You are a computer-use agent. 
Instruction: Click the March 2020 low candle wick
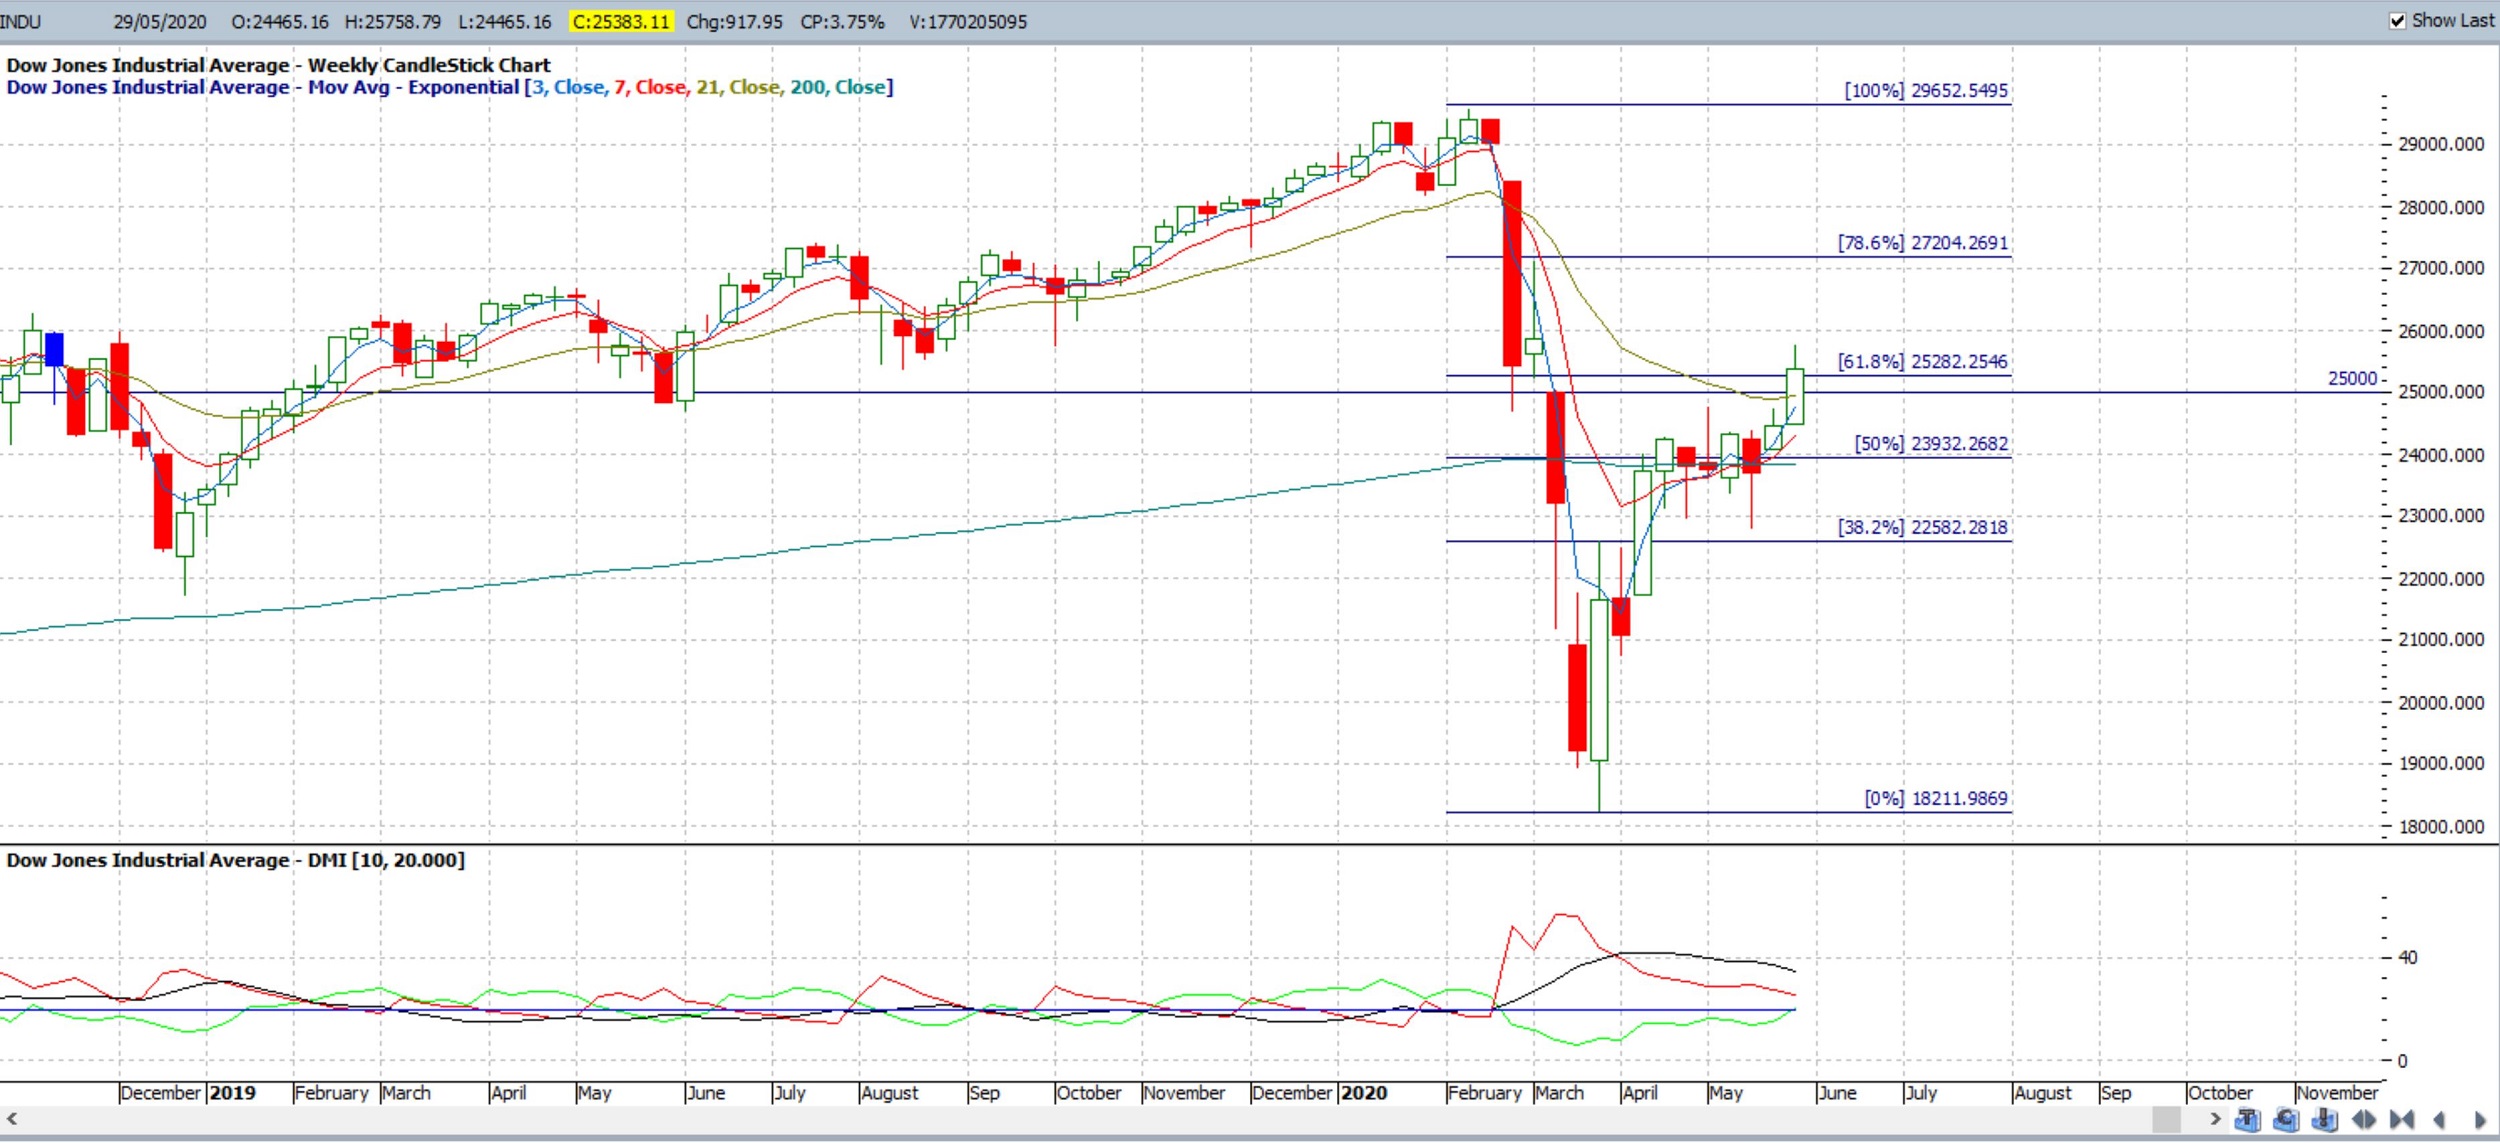point(1599,786)
